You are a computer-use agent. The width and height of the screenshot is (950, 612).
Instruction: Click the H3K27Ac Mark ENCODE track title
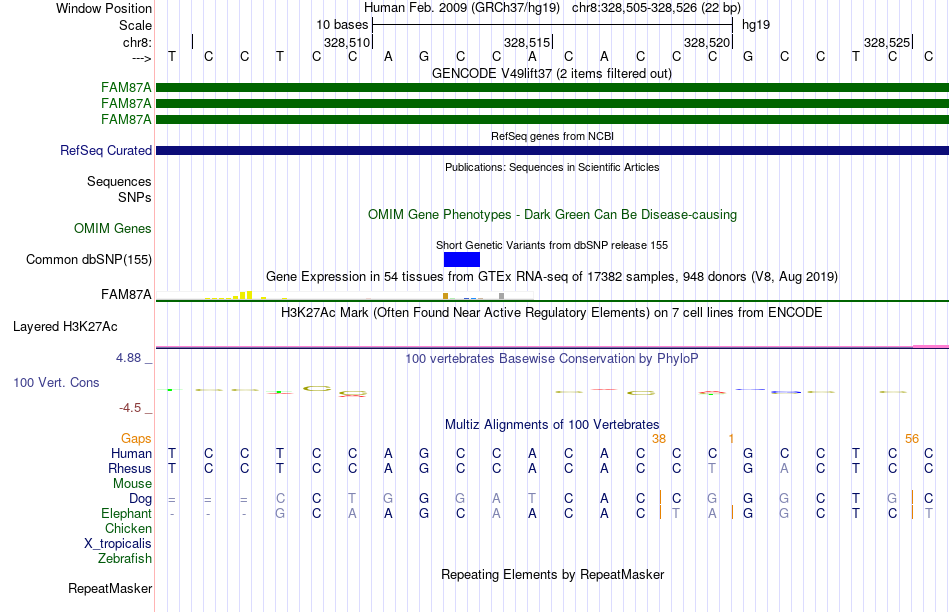pyautogui.click(x=552, y=313)
